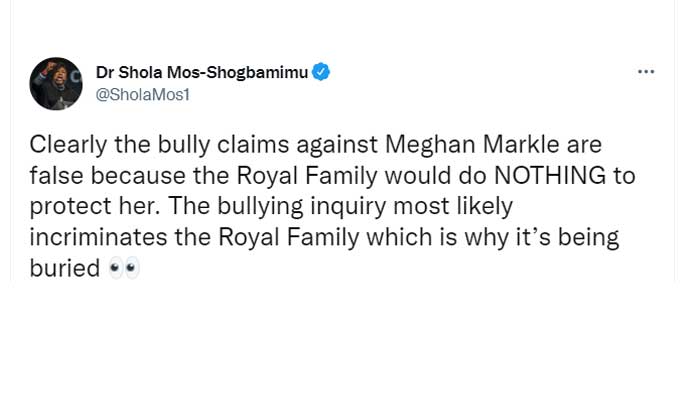Open Dr Shola Mos-Shogbamimu's profile picture
The image size is (700, 400).
56,83
